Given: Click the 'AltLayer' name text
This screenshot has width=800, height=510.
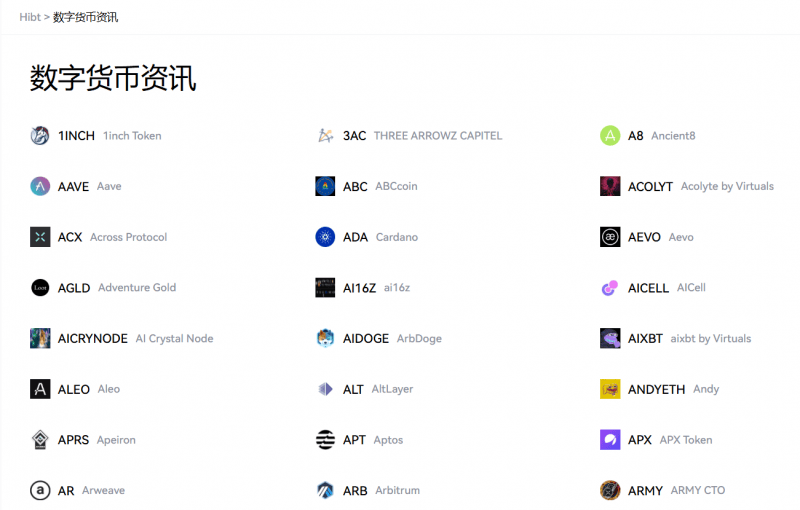Looking at the screenshot, I should coord(392,389).
